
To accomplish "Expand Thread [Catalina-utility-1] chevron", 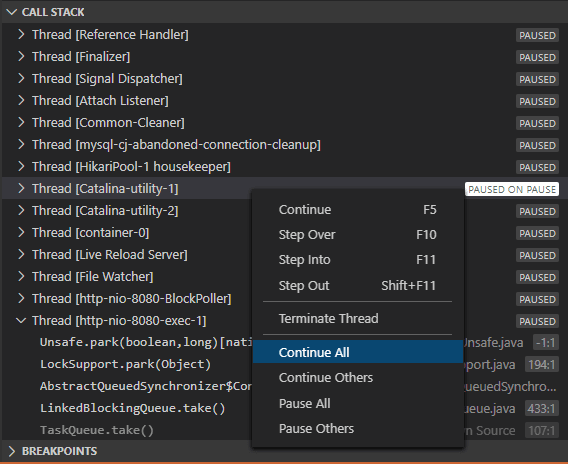I will coord(21,188).
